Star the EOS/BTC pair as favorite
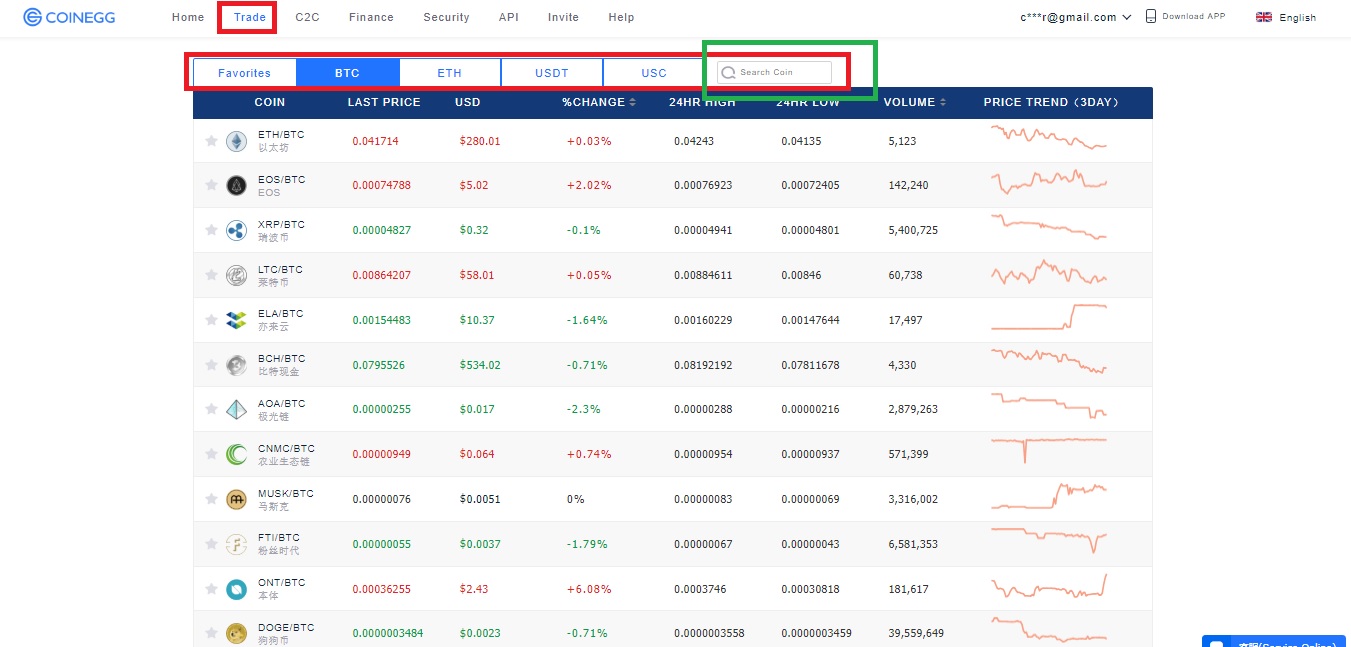 (211, 186)
